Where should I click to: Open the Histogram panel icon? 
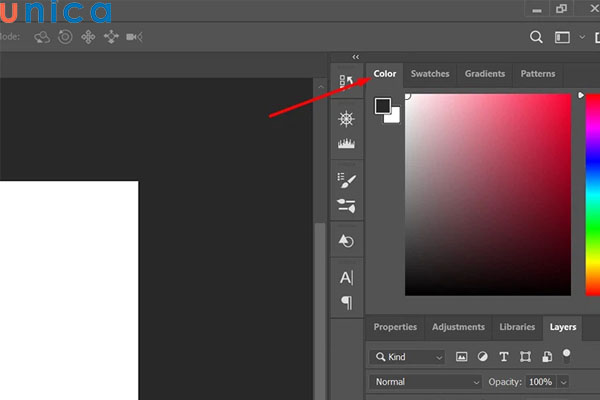click(346, 144)
